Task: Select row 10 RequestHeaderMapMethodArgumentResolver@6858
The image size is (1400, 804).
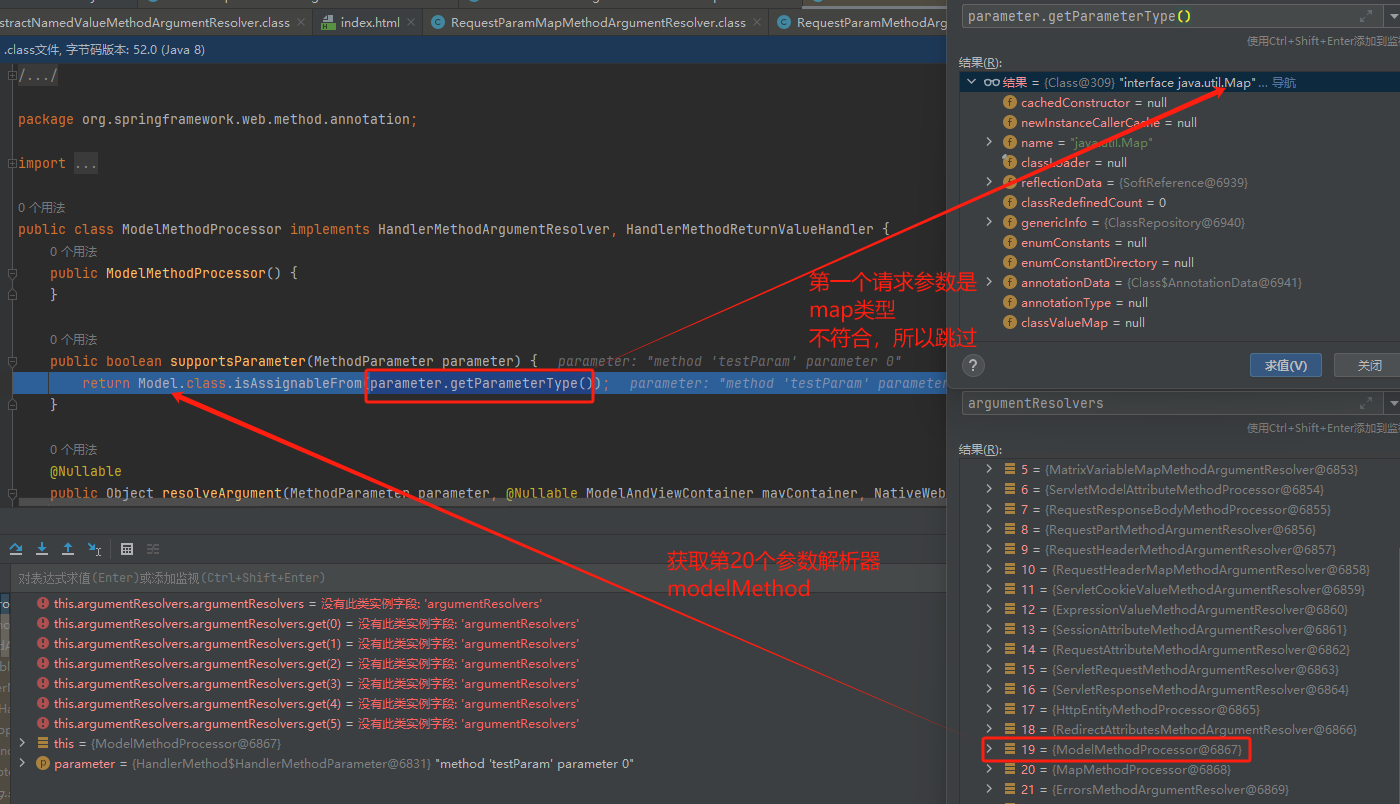Action: pyautogui.click(x=1179, y=570)
